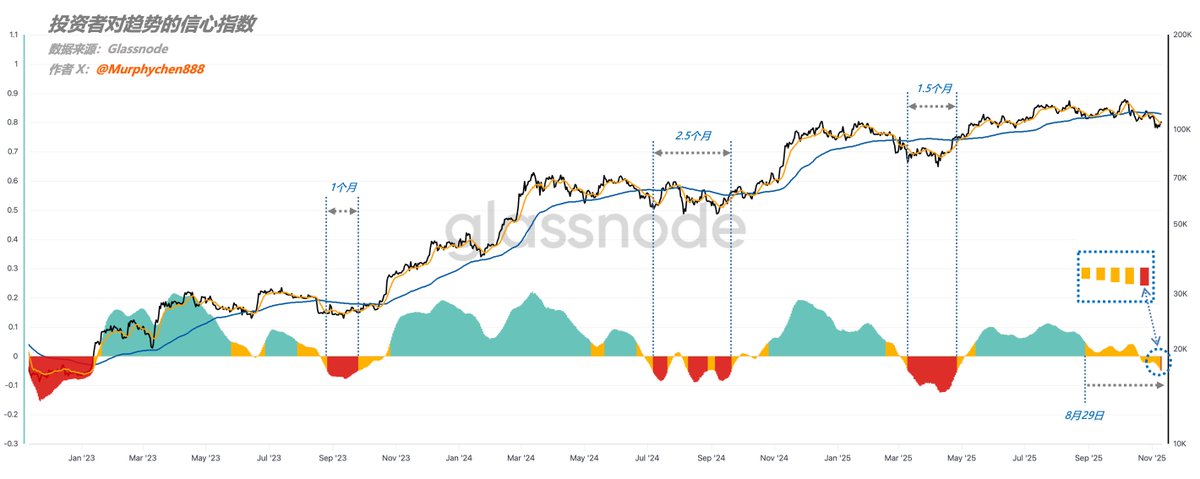Click the @Murphychen888 author handle
This screenshot has height=479, width=1200.
pyautogui.click(x=150, y=69)
